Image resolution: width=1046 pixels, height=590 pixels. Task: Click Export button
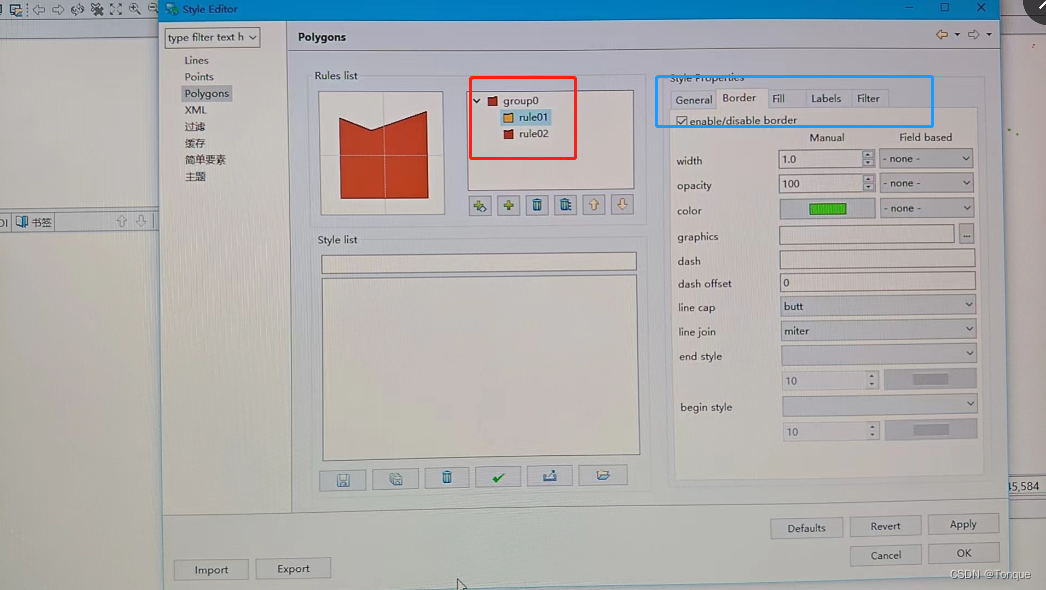point(293,569)
